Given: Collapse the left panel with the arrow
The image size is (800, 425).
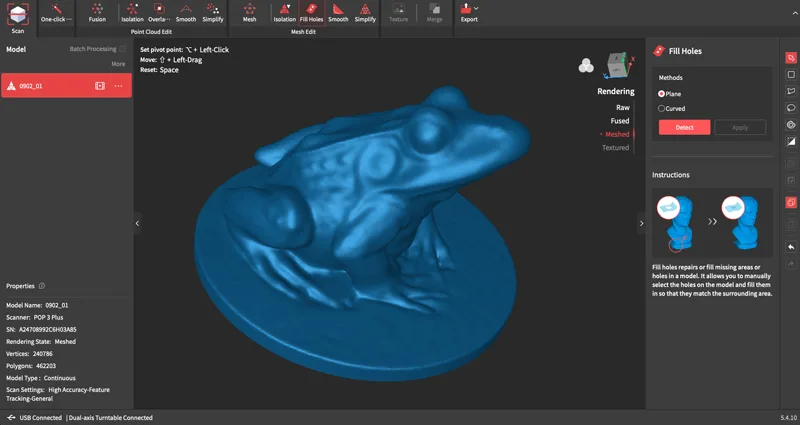Looking at the screenshot, I should coord(137,223).
